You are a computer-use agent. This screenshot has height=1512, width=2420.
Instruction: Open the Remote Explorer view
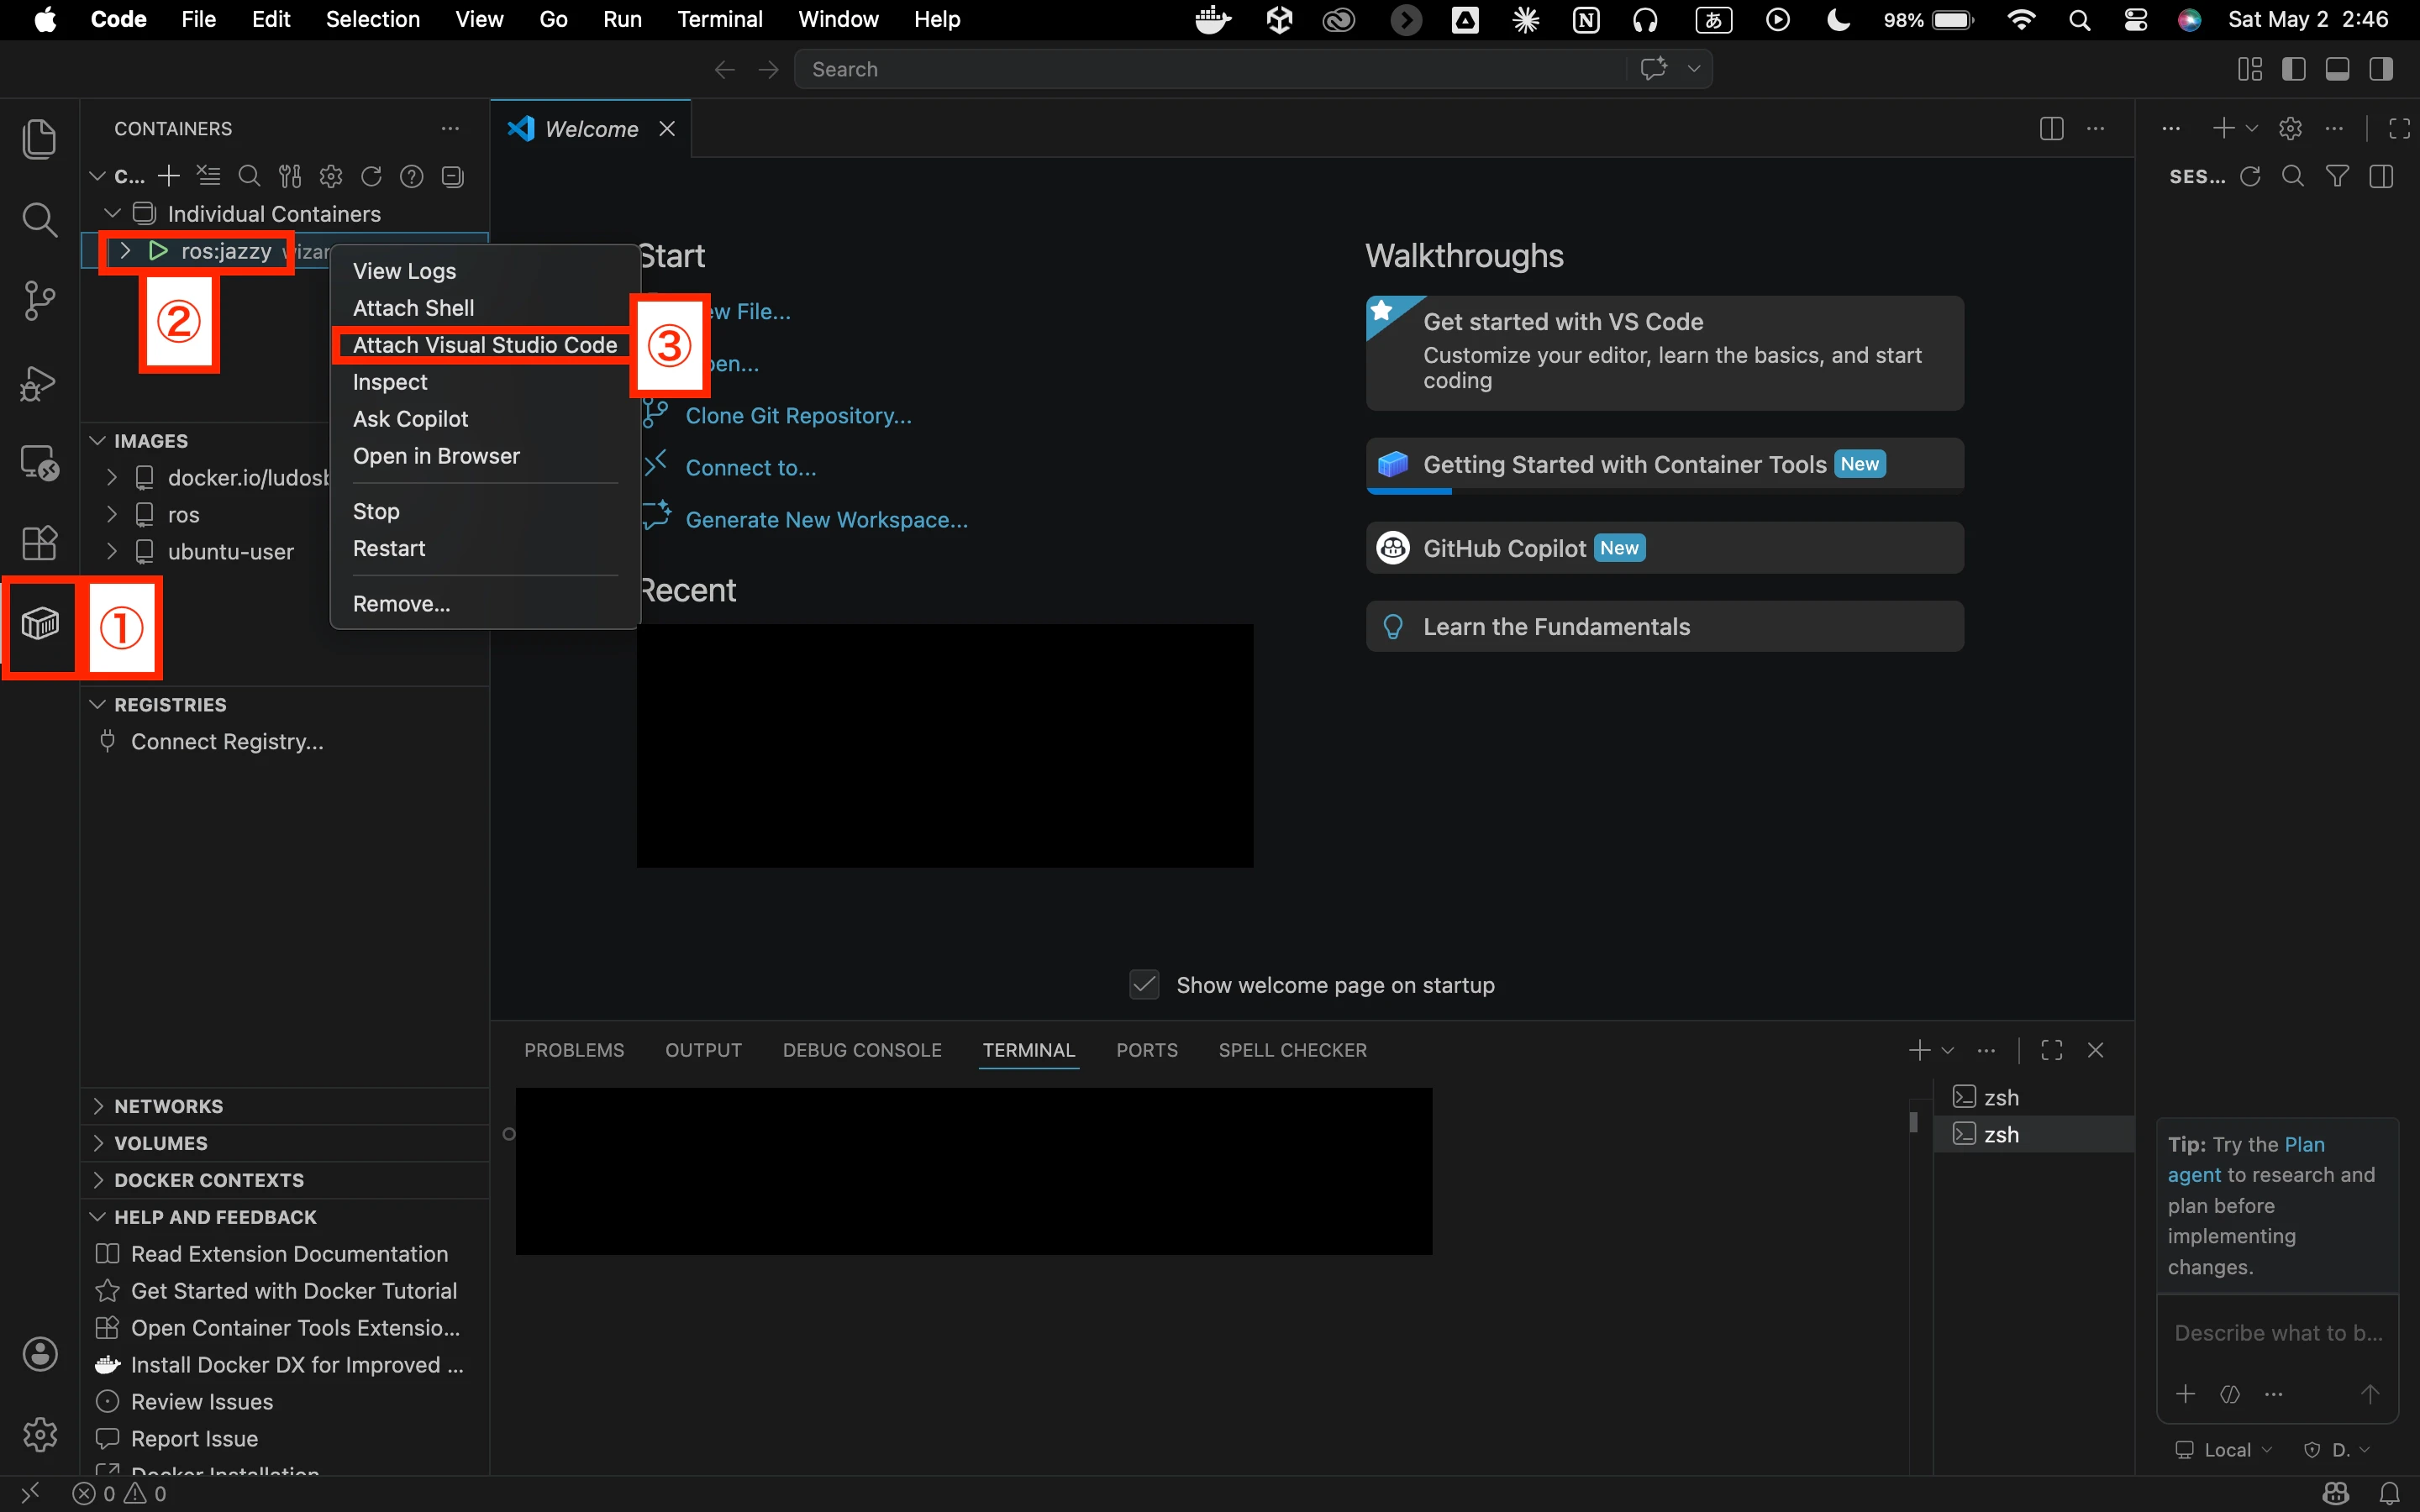click(x=39, y=463)
